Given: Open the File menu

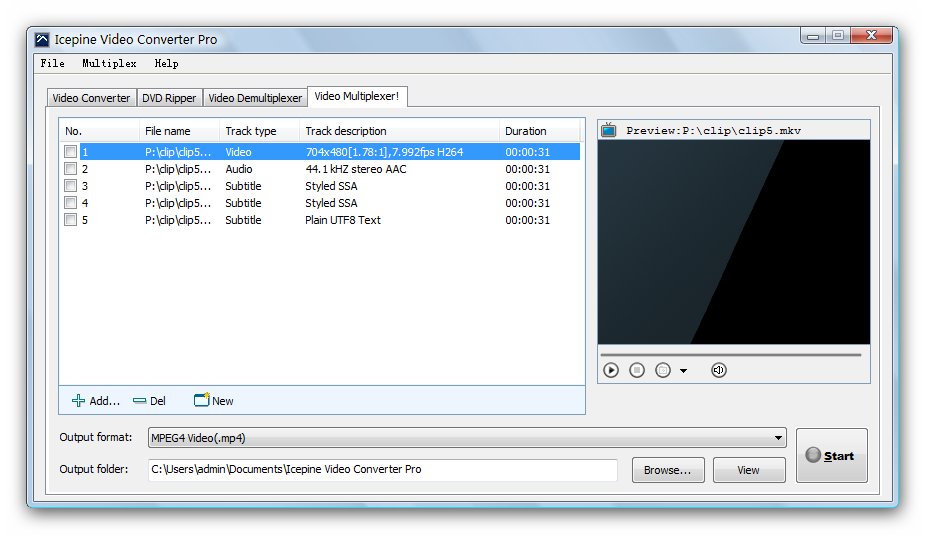Looking at the screenshot, I should click(53, 63).
